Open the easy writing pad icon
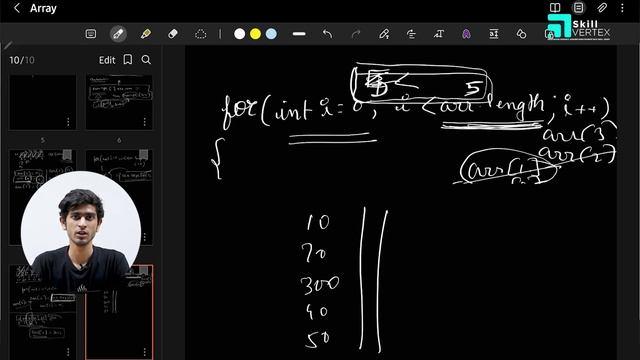This screenshot has width=640, height=360. [493, 34]
